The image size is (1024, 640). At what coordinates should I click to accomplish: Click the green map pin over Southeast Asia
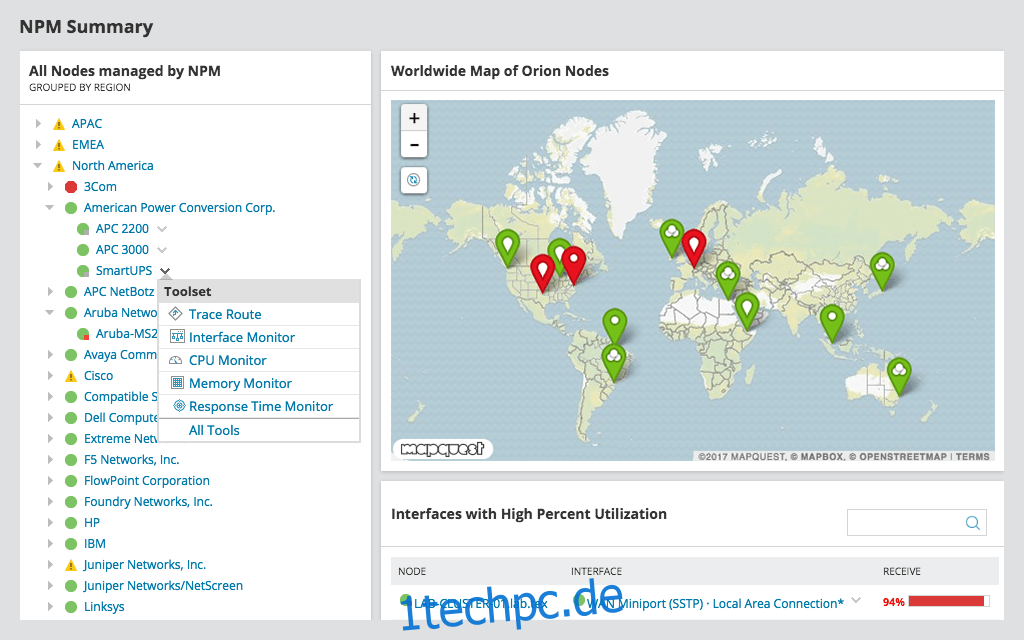pos(831,323)
